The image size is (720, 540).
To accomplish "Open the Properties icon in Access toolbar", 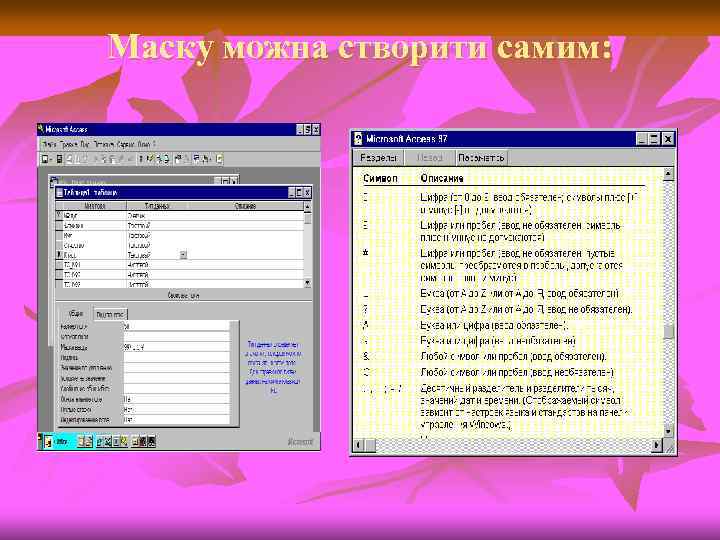I will click(179, 159).
